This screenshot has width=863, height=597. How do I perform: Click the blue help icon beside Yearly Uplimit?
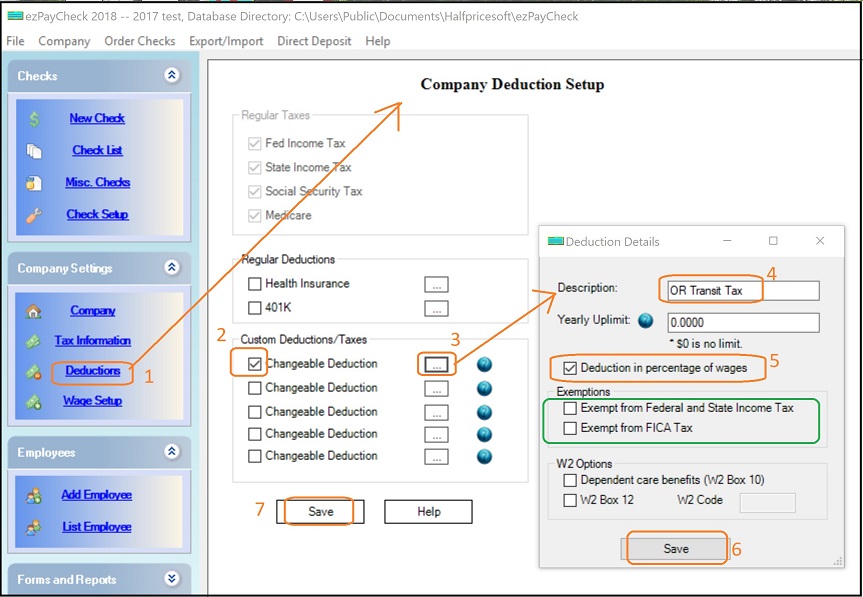click(x=645, y=322)
